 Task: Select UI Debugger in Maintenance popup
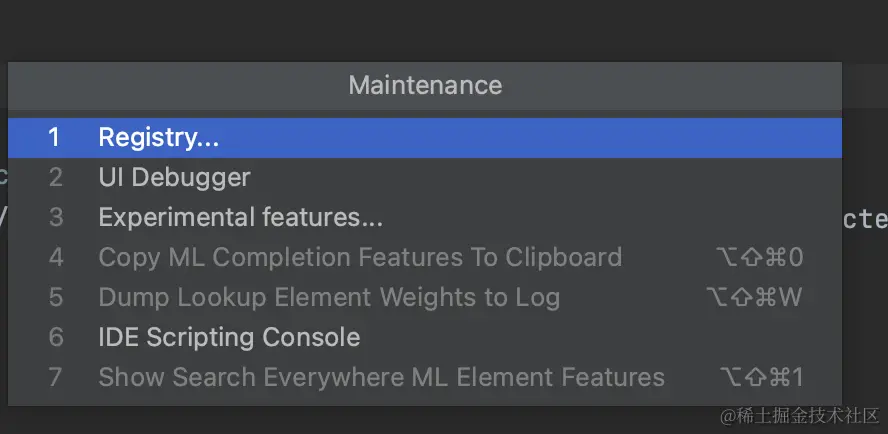[174, 178]
